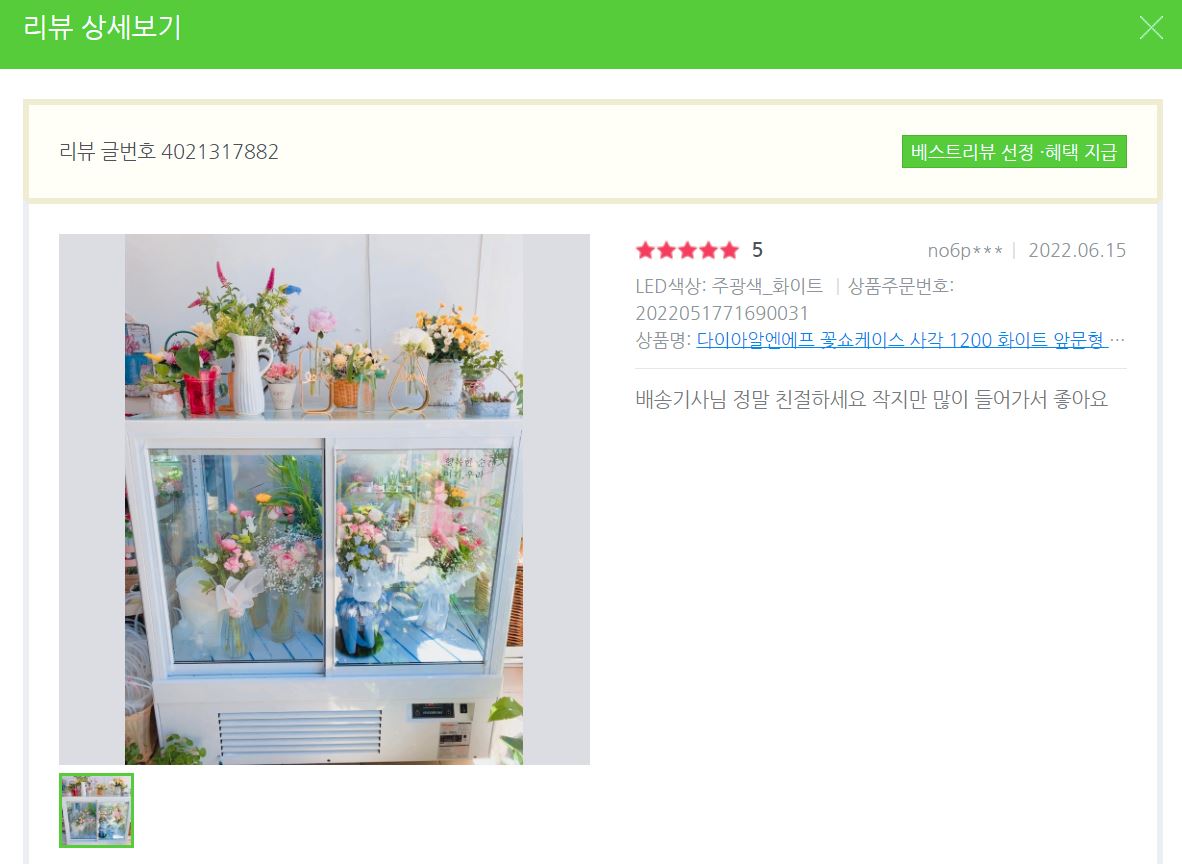This screenshot has width=1182, height=864.
Task: Click the third red rating star
Action: 687,250
